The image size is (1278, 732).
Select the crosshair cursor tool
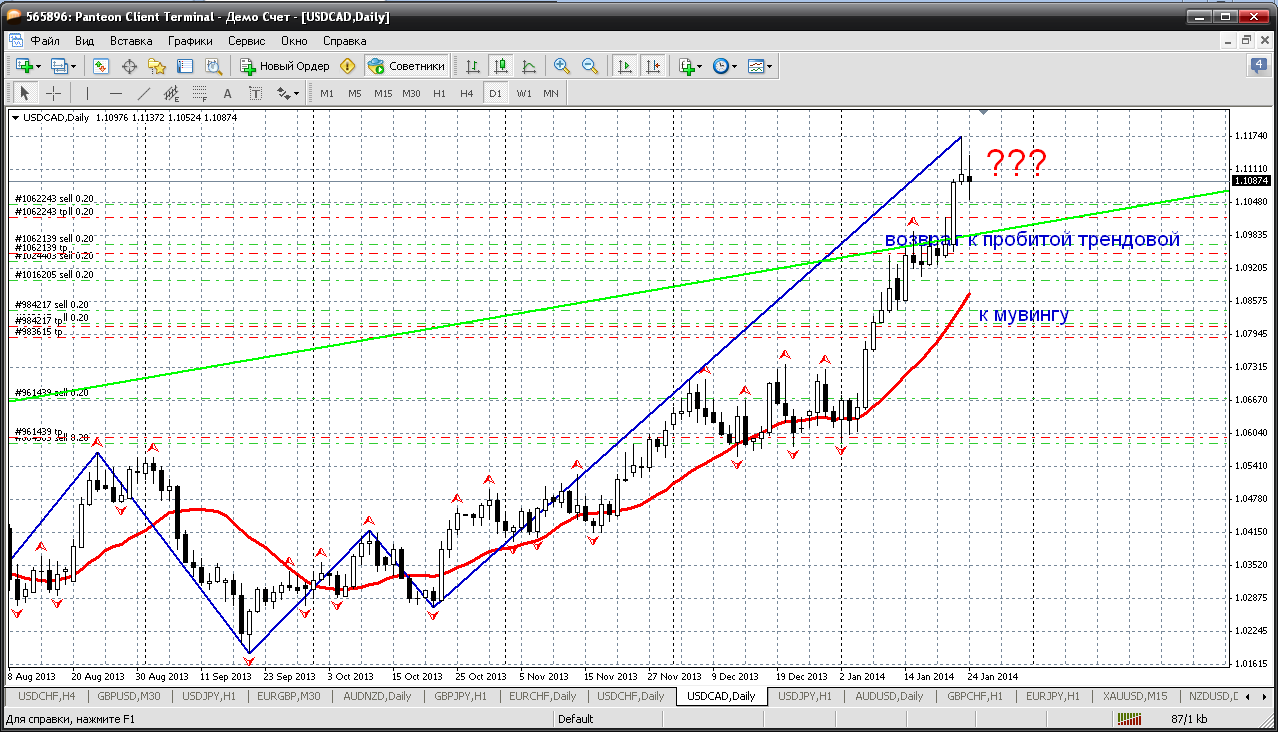point(53,93)
